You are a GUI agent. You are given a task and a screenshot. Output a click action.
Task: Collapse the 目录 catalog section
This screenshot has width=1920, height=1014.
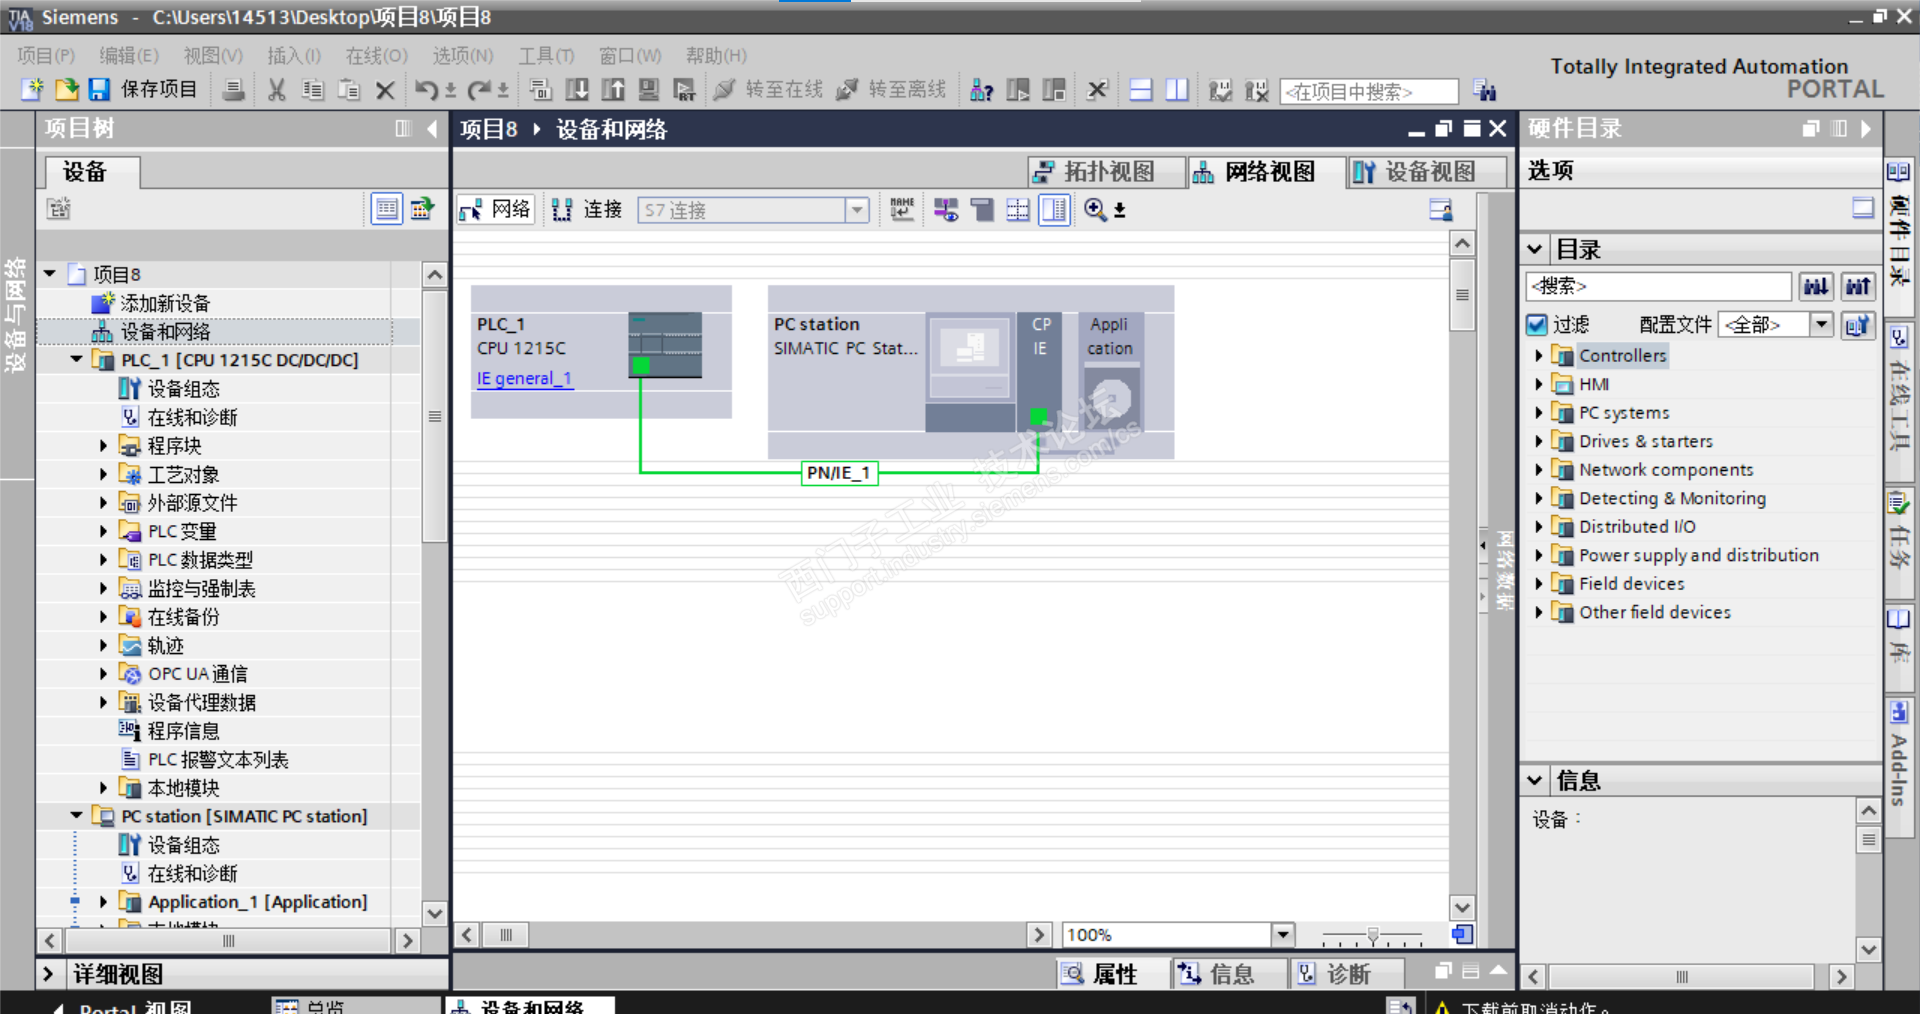(1535, 249)
